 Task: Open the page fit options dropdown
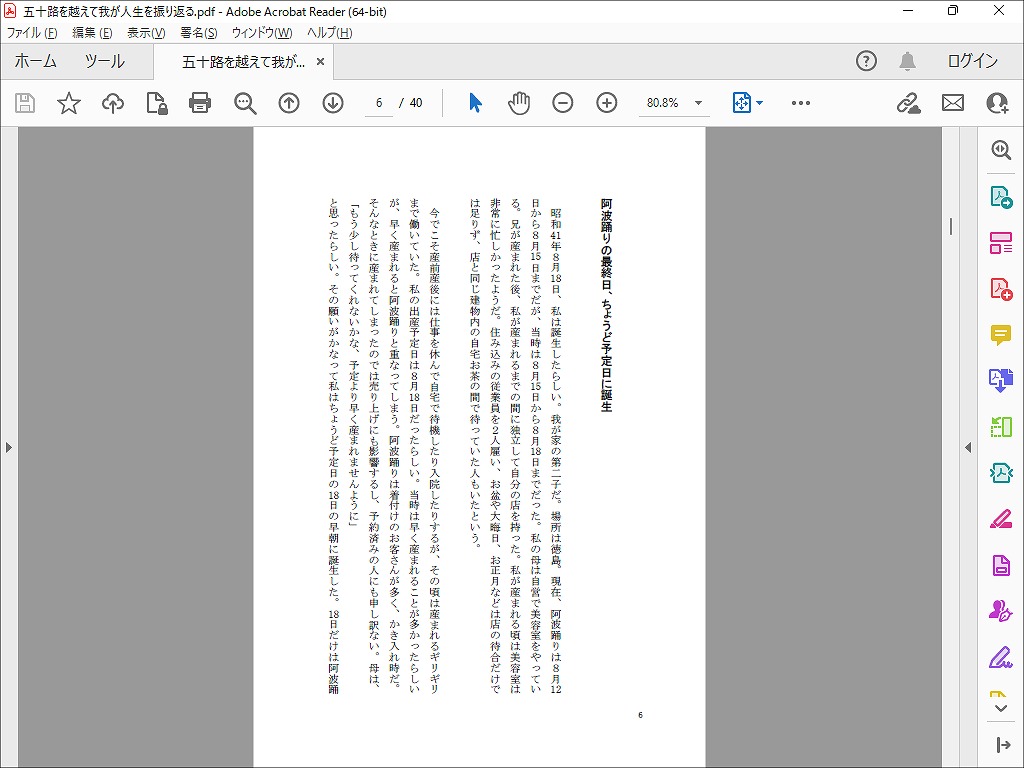click(748, 103)
